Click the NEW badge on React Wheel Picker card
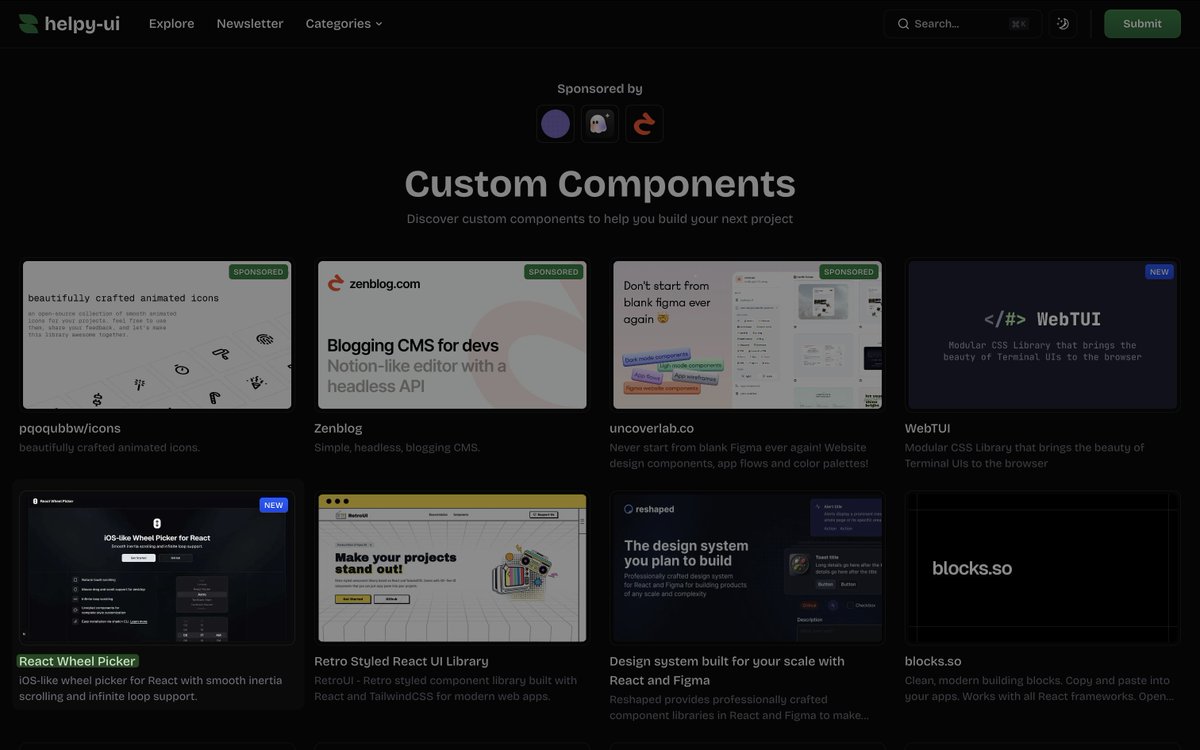Screen dimensions: 1200x750 [x=274, y=505]
